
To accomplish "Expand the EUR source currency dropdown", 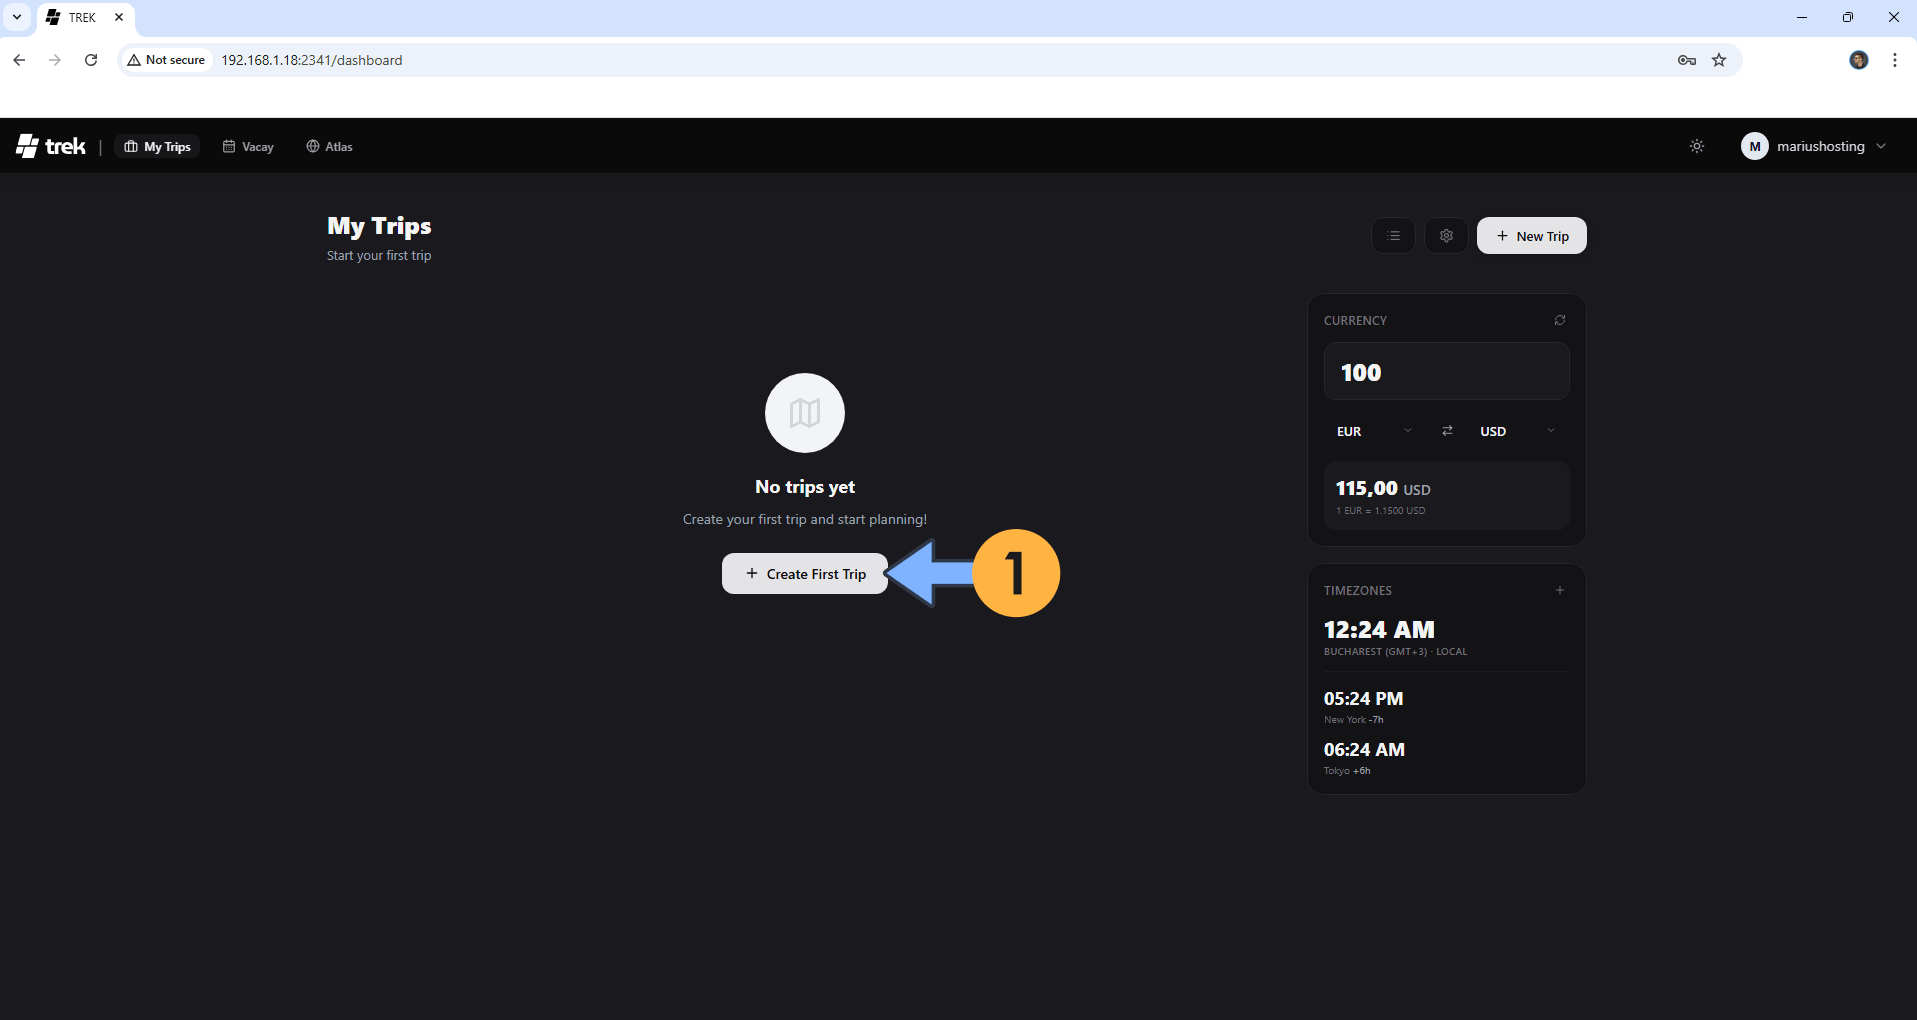I will click(x=1374, y=431).
